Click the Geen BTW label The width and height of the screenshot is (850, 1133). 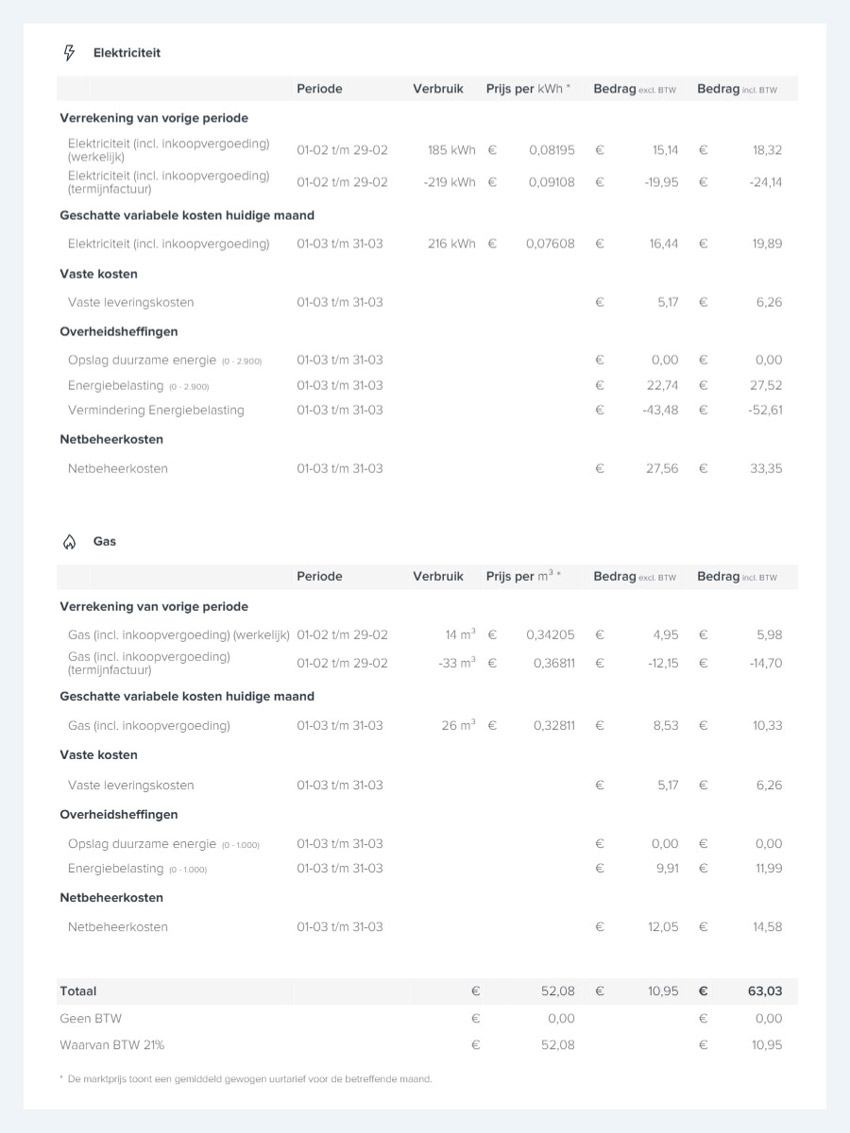tap(90, 1019)
